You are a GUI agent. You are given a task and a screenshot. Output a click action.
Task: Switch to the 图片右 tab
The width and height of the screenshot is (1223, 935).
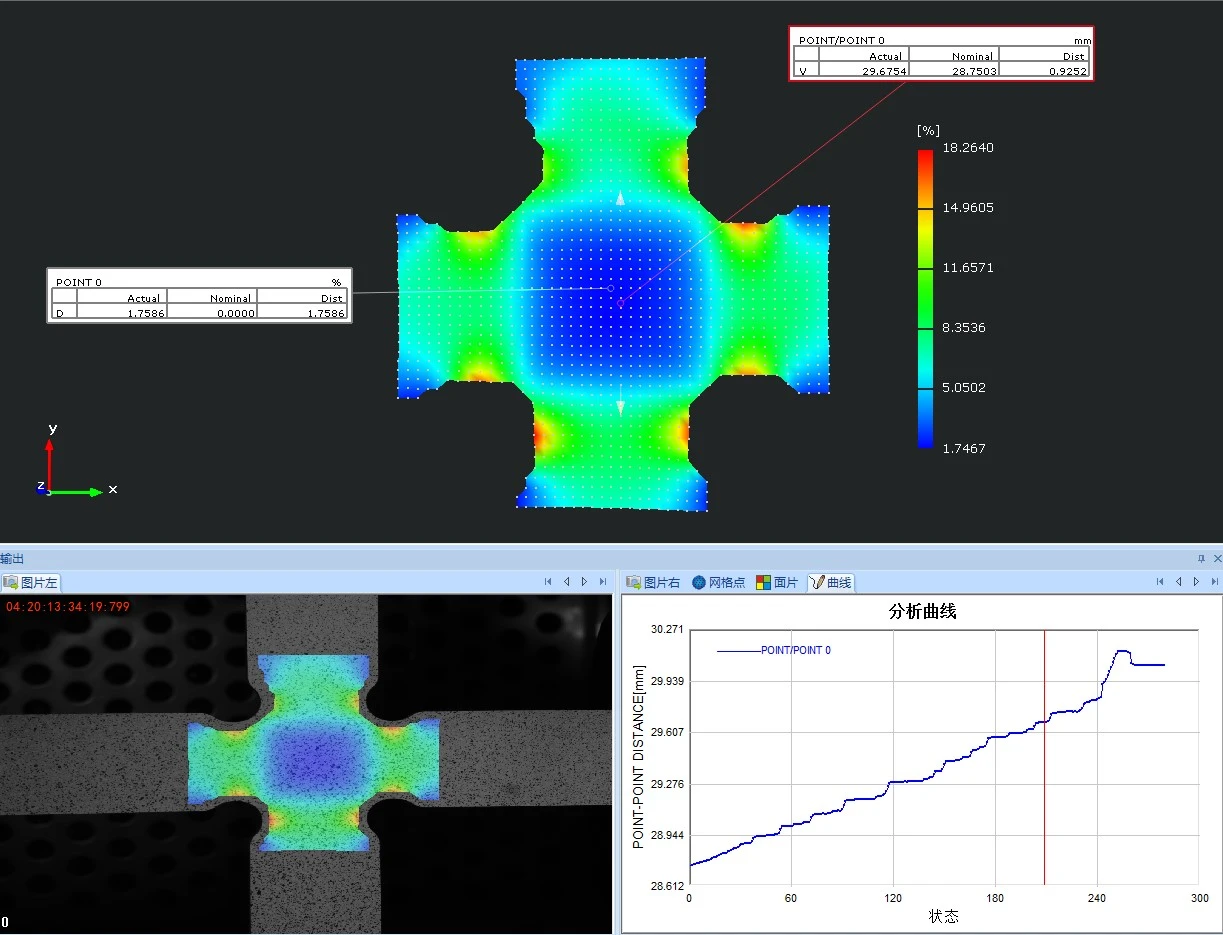(x=653, y=582)
